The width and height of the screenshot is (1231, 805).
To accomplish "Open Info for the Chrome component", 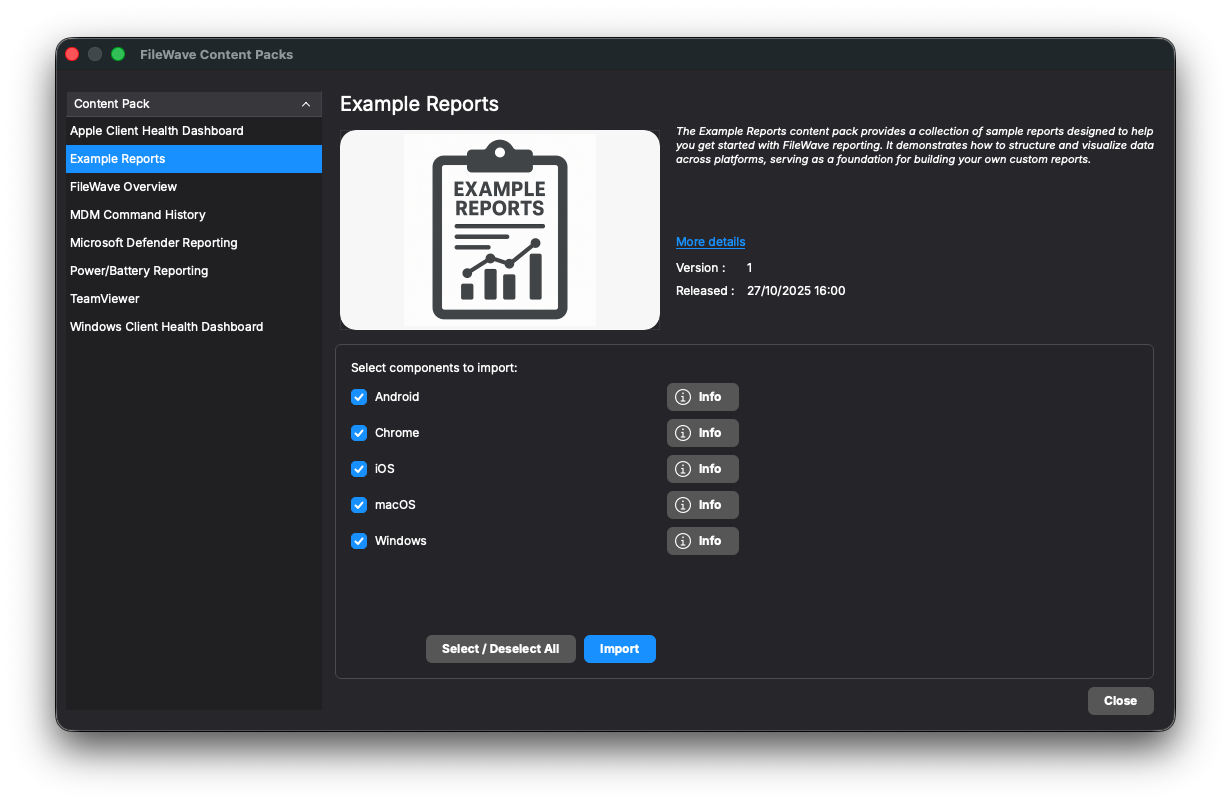I will [702, 433].
